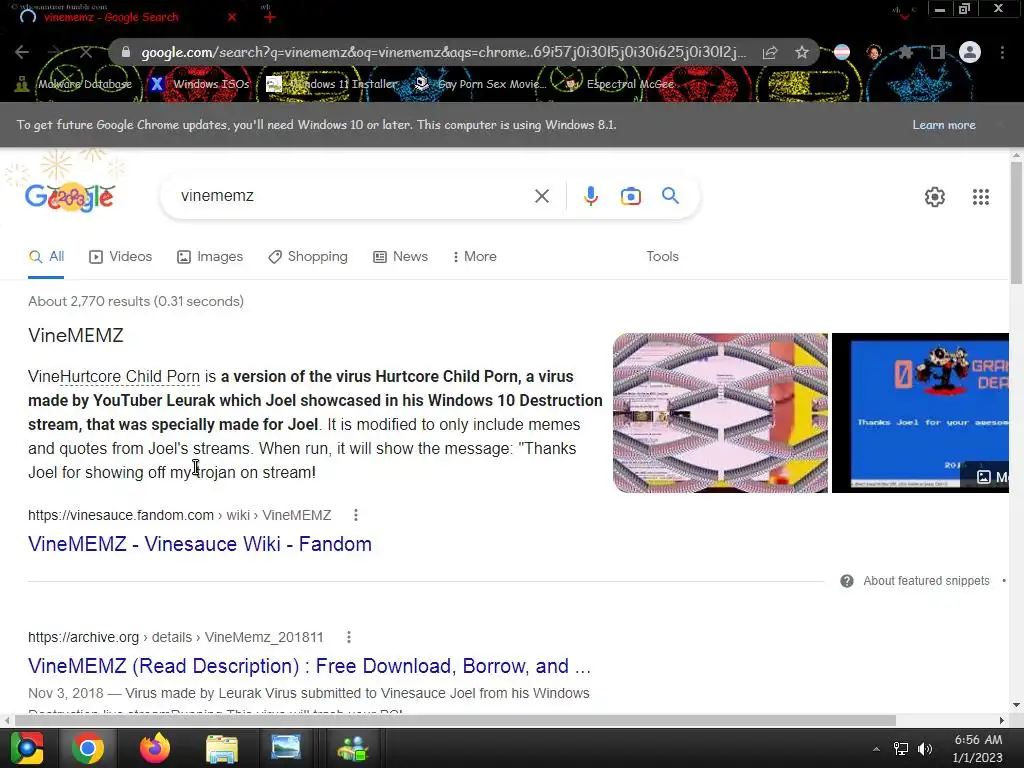Switch to the Shopping results tab

point(308,257)
